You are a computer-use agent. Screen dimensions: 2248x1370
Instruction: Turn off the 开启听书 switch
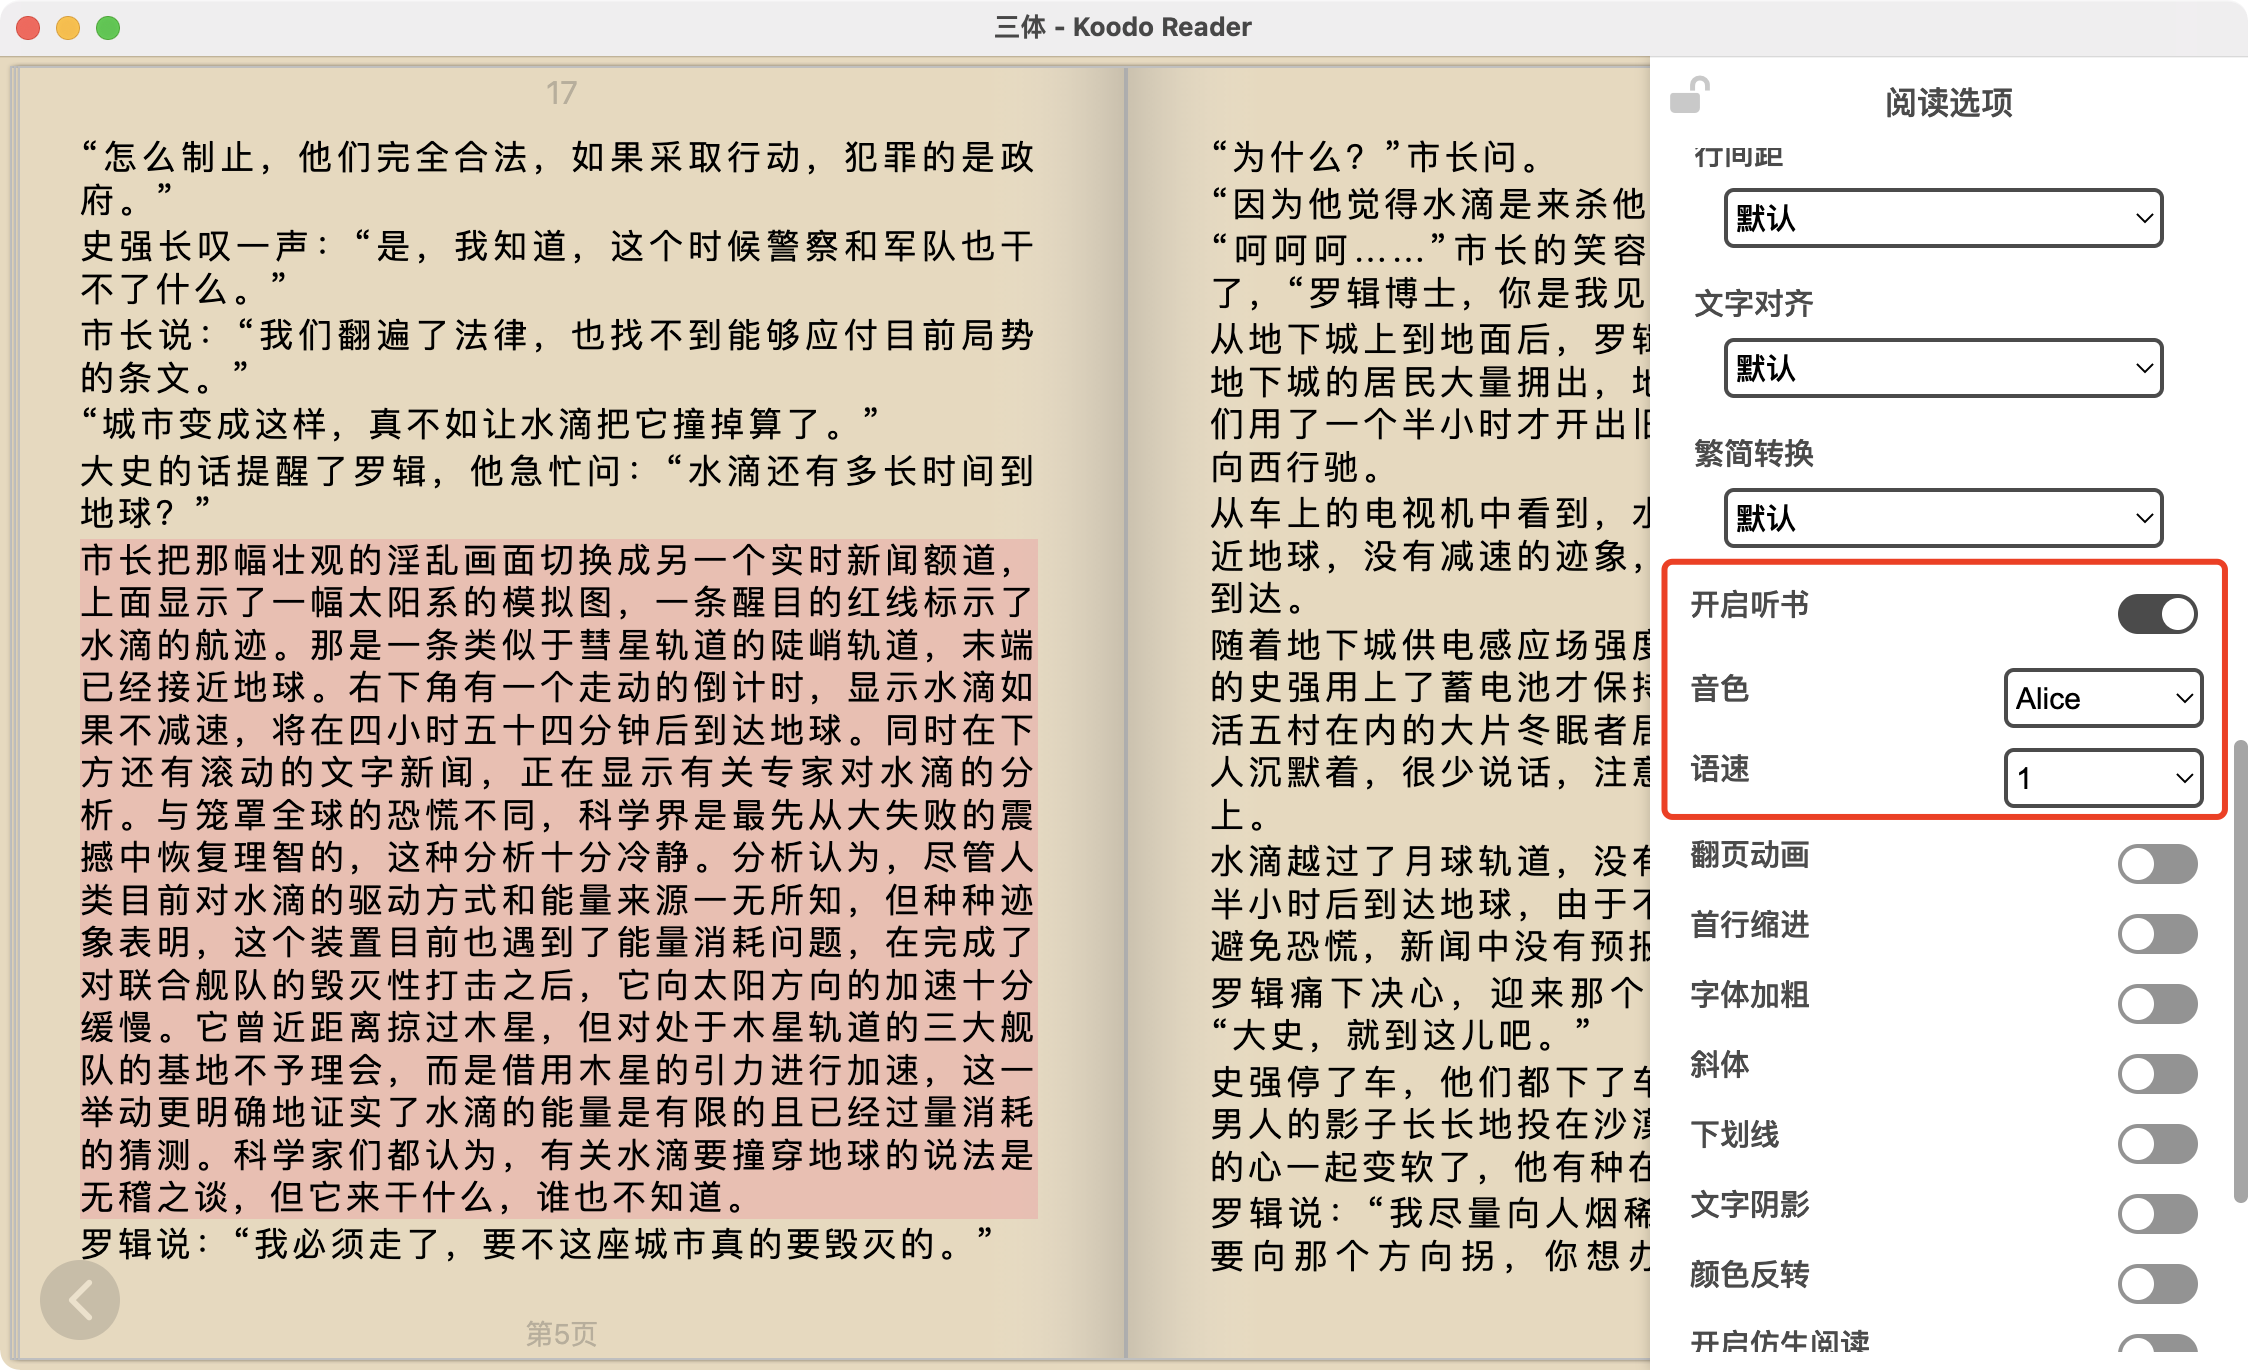point(2157,613)
